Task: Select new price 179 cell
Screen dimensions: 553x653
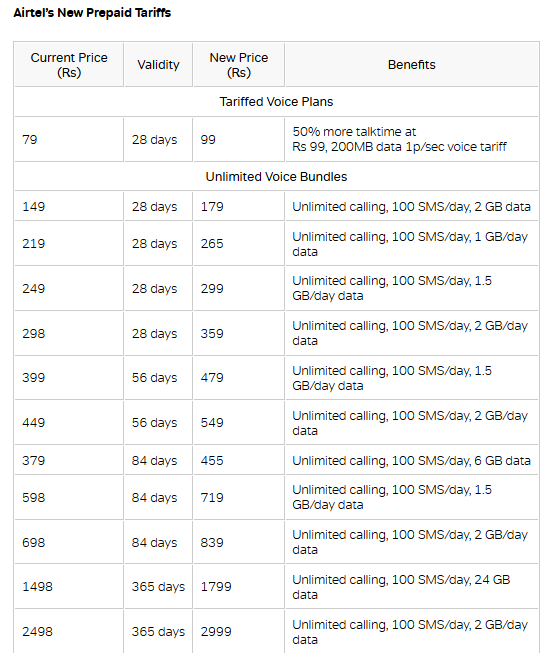Action: pos(239,207)
